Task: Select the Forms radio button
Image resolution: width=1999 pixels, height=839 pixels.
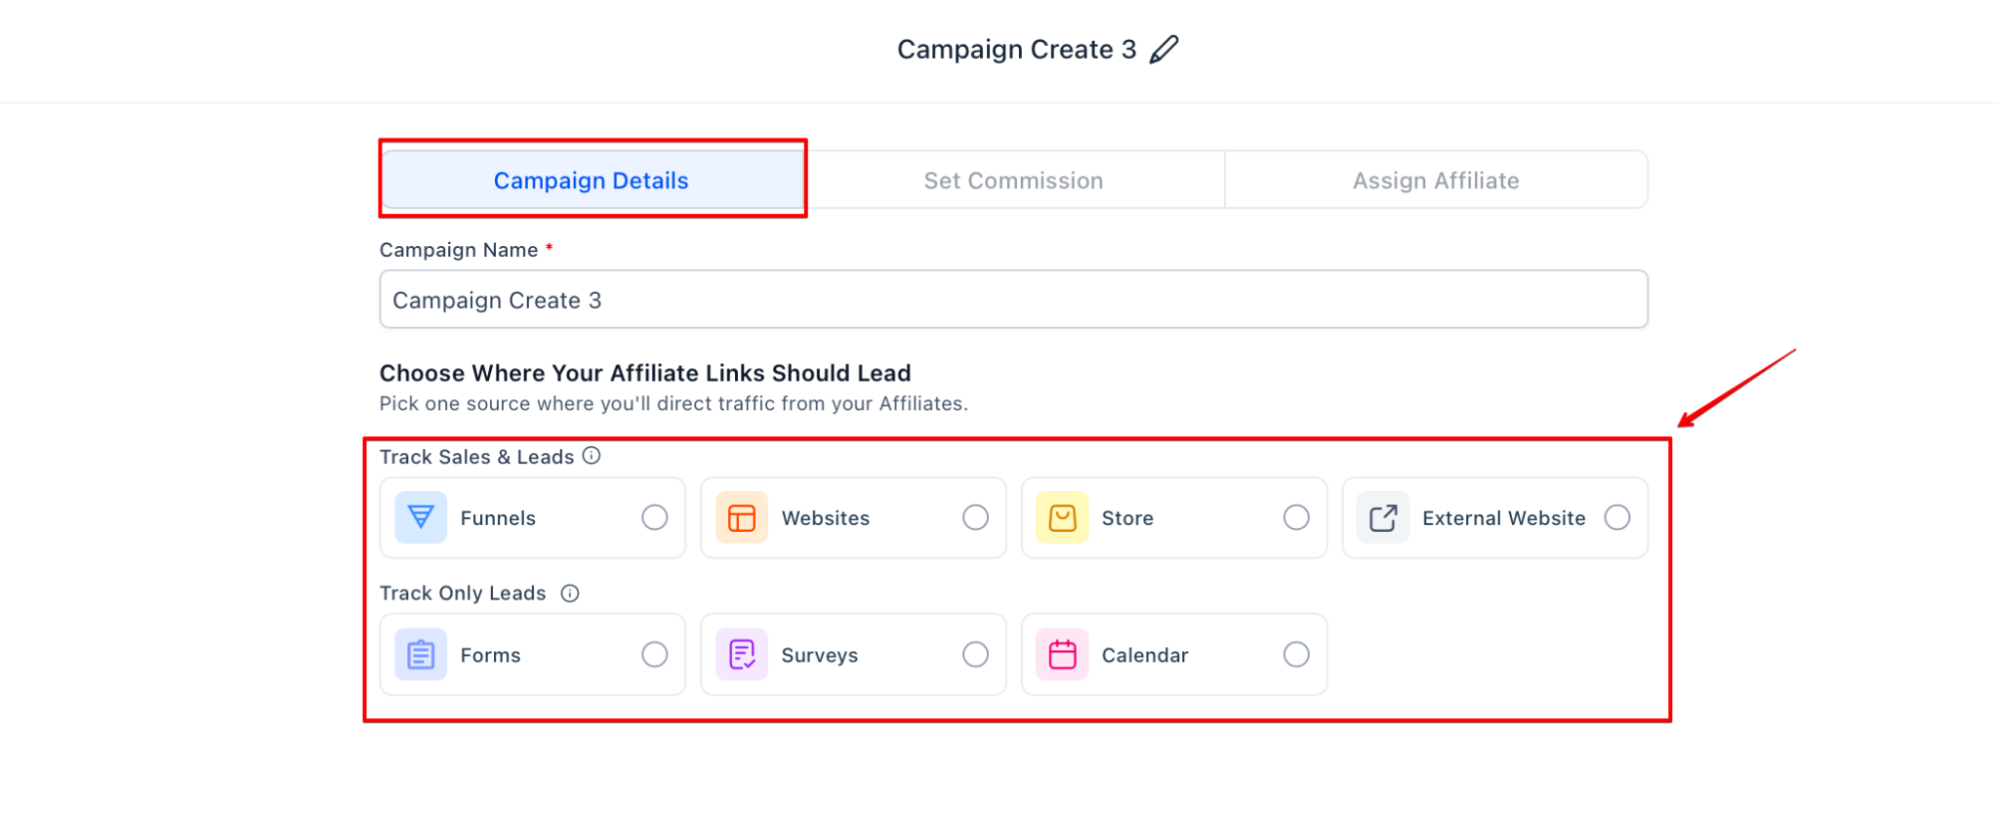Action: 655,654
